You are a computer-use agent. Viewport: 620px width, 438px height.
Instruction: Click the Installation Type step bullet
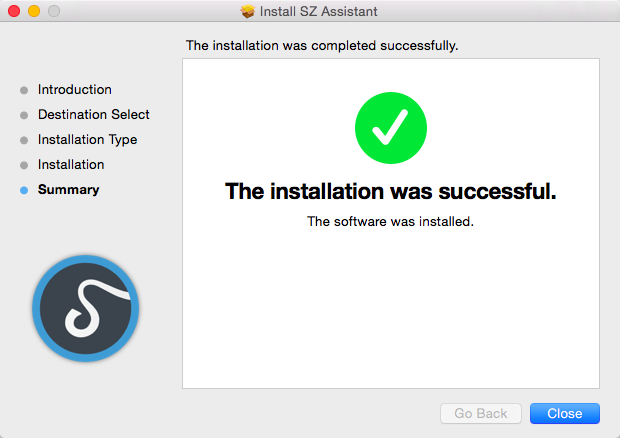coord(24,140)
